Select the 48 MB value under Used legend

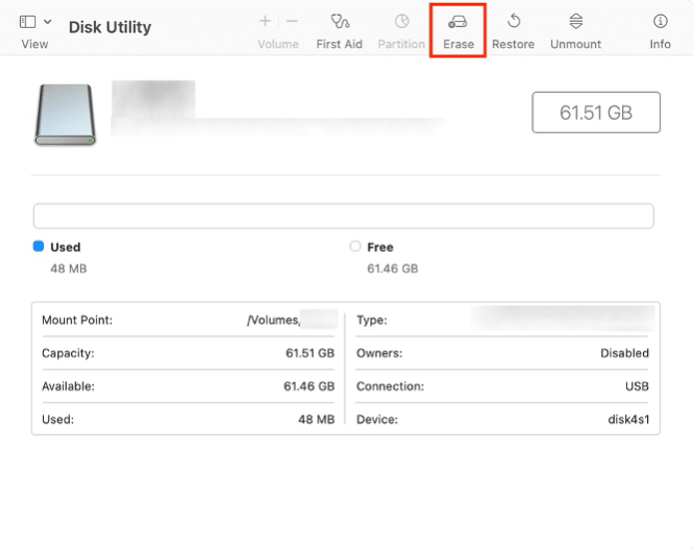coord(69,269)
